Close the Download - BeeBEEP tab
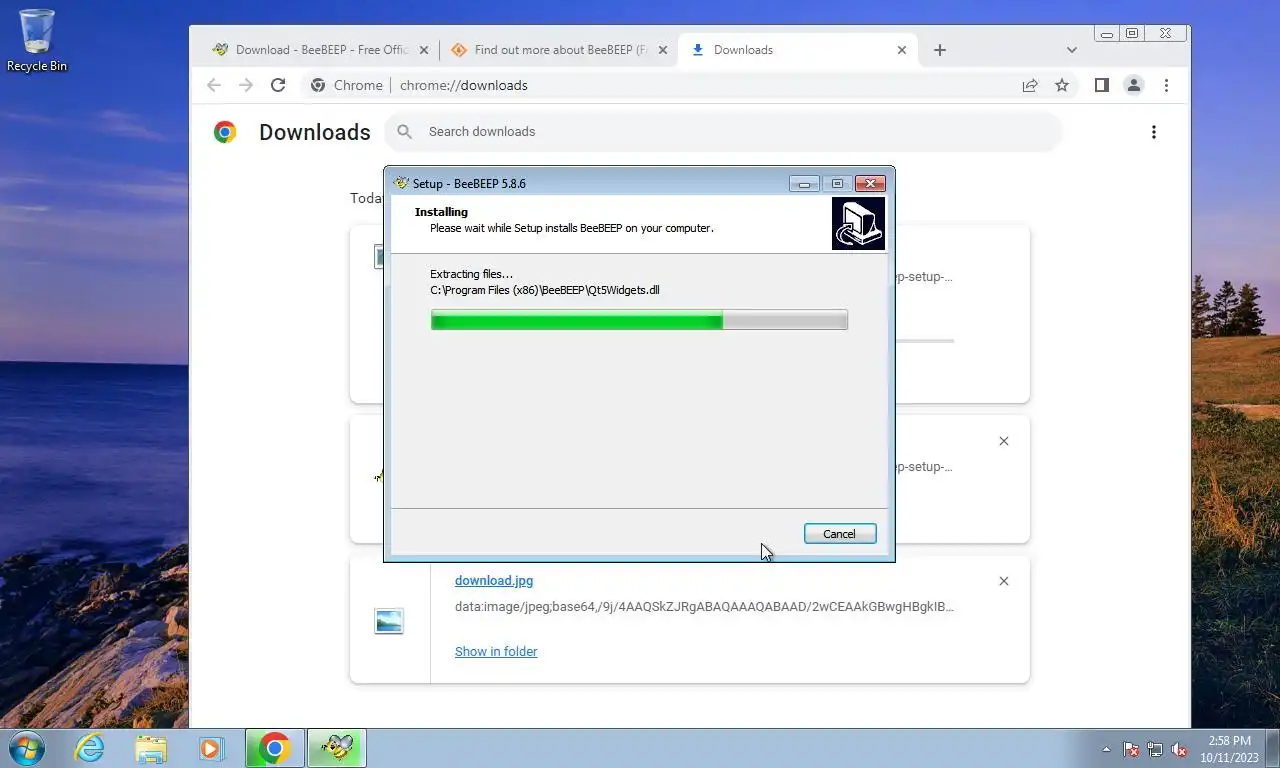 (x=424, y=50)
